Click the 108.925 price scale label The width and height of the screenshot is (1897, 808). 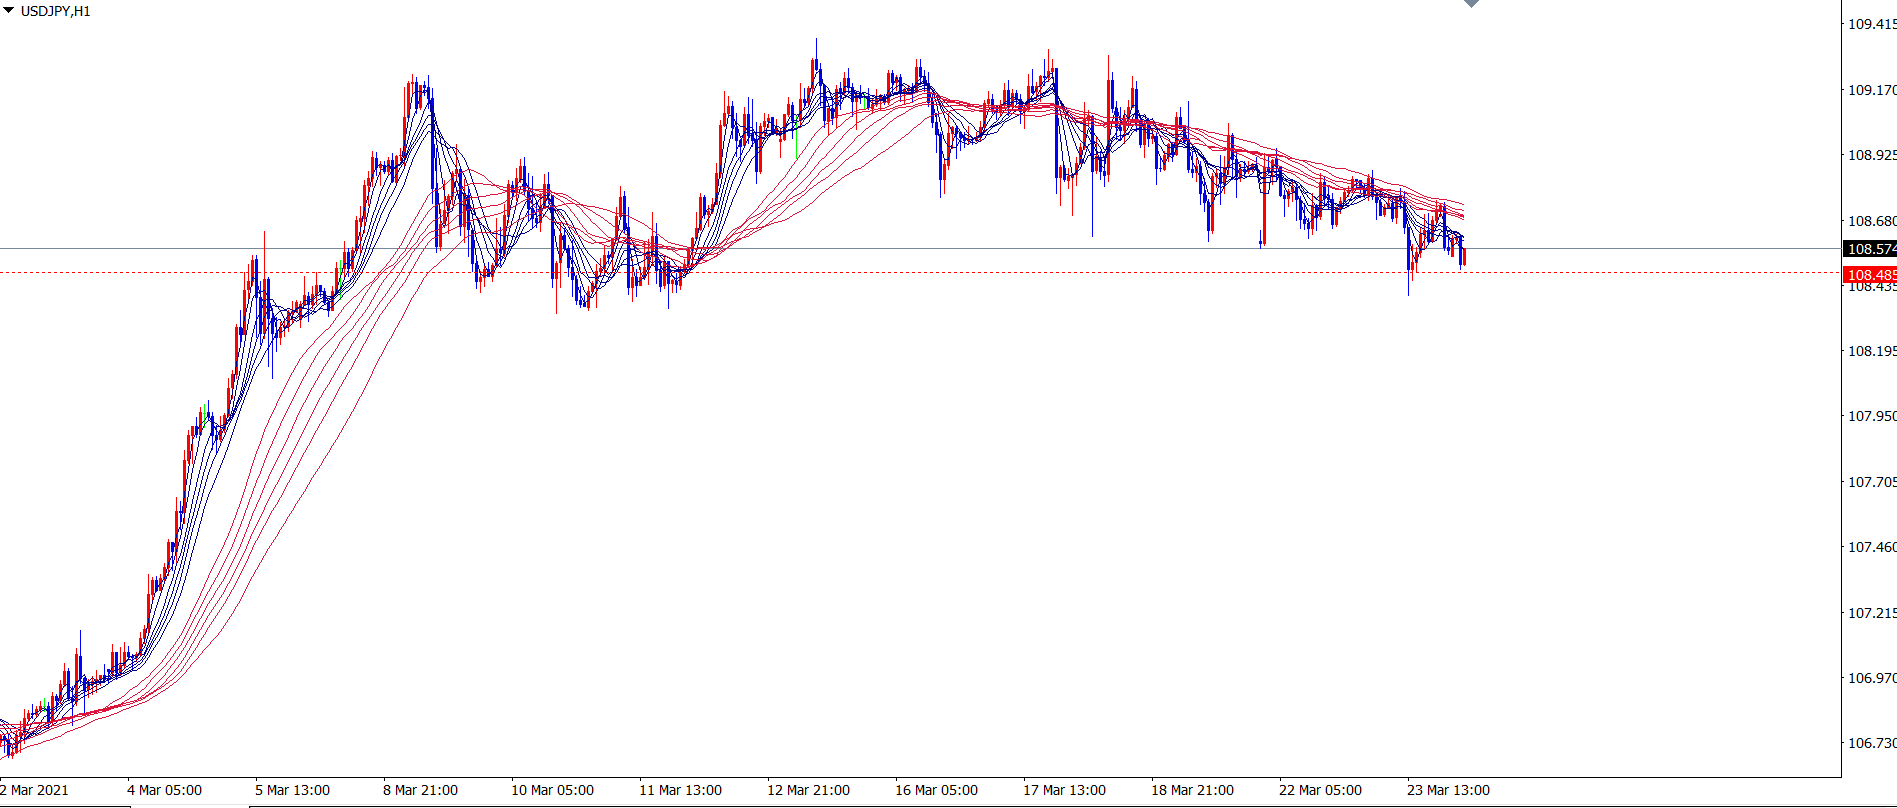point(1870,155)
